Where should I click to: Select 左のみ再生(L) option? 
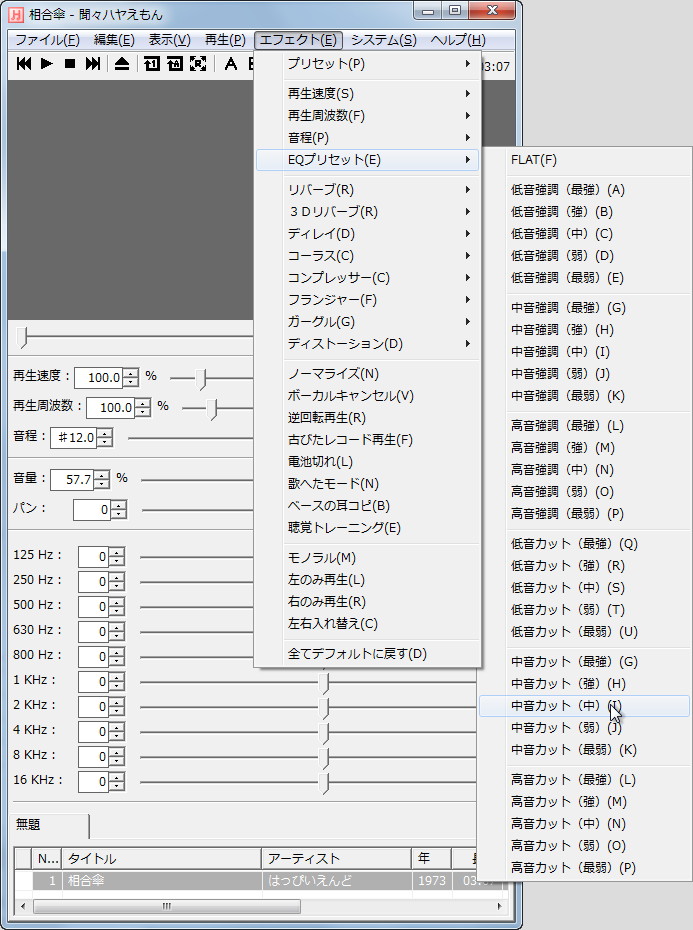[367, 579]
